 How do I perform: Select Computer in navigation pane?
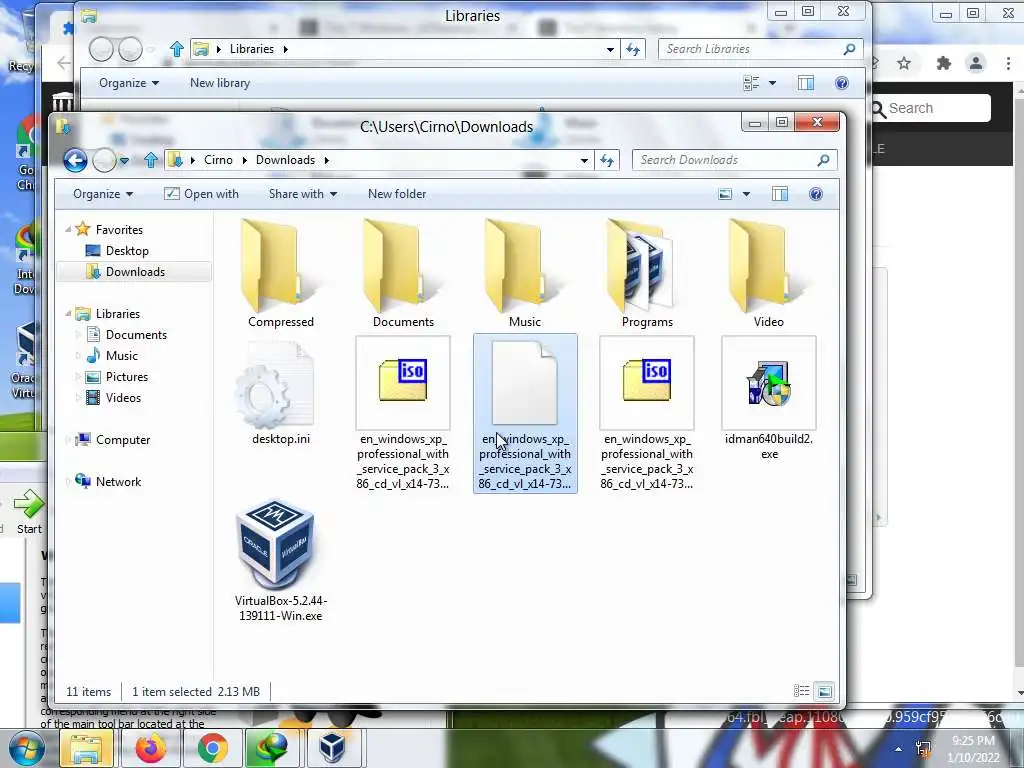coord(123,440)
